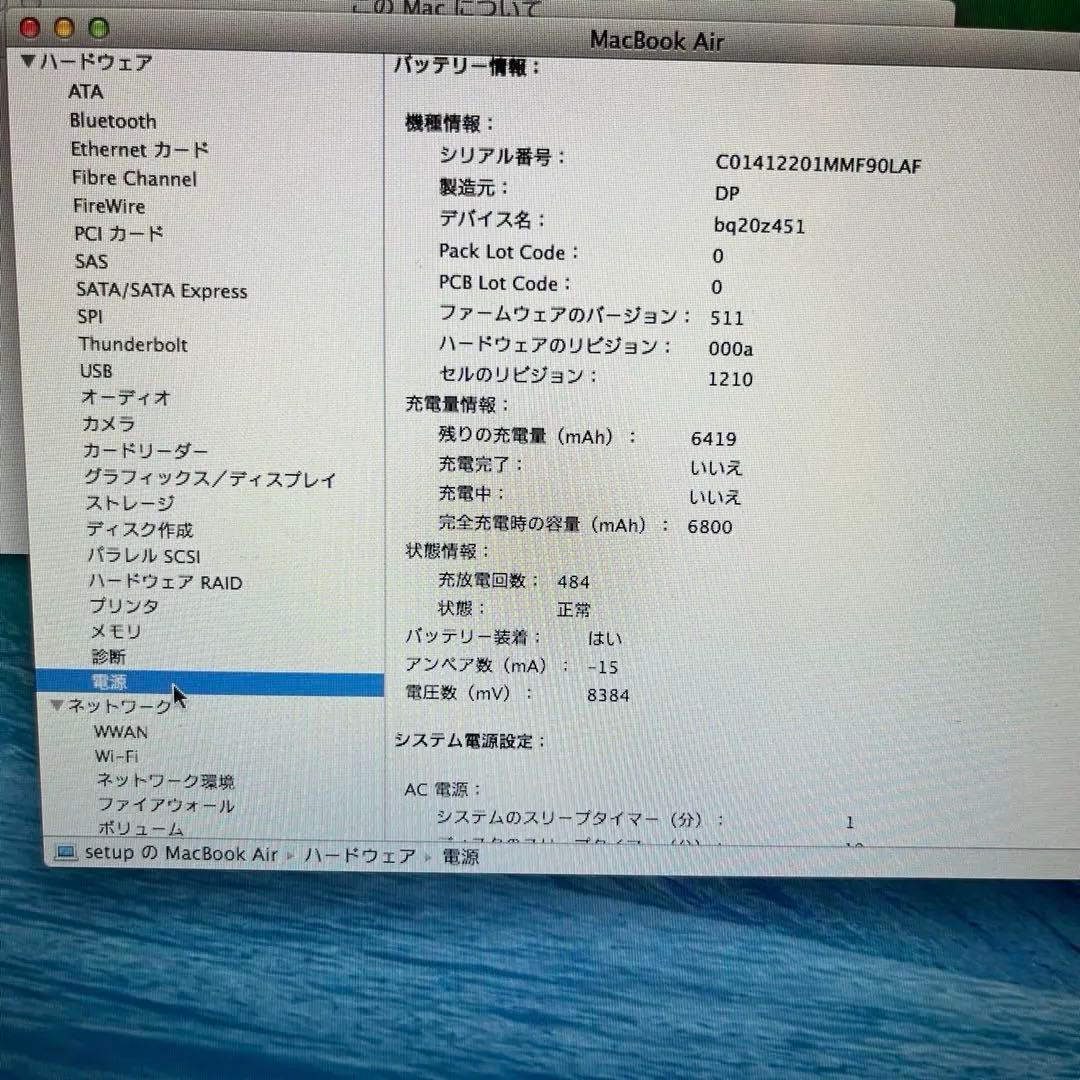
Task: Select Fibre Channel in the sidebar
Action: (x=133, y=178)
